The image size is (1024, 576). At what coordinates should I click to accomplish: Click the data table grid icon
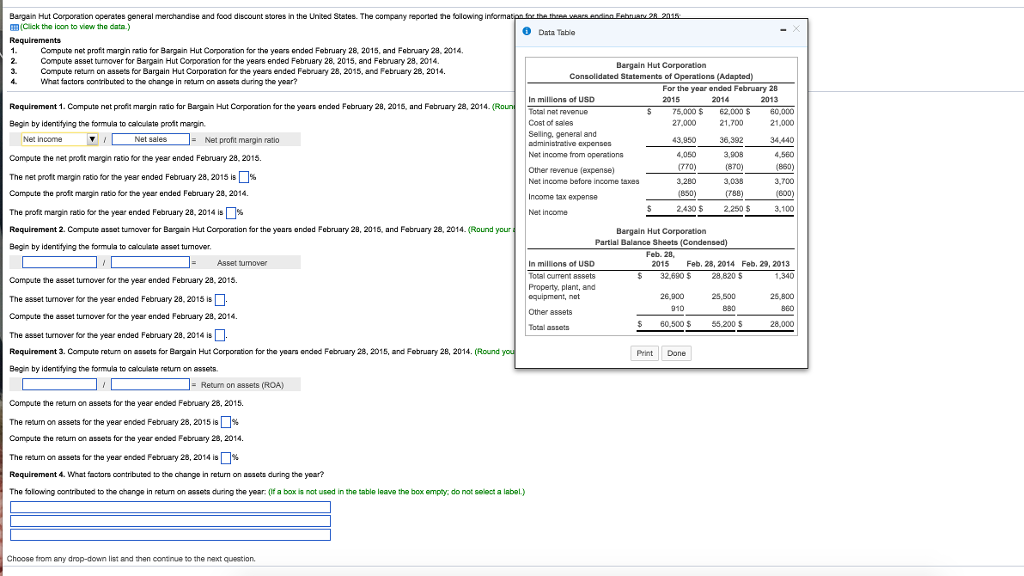[13, 26]
